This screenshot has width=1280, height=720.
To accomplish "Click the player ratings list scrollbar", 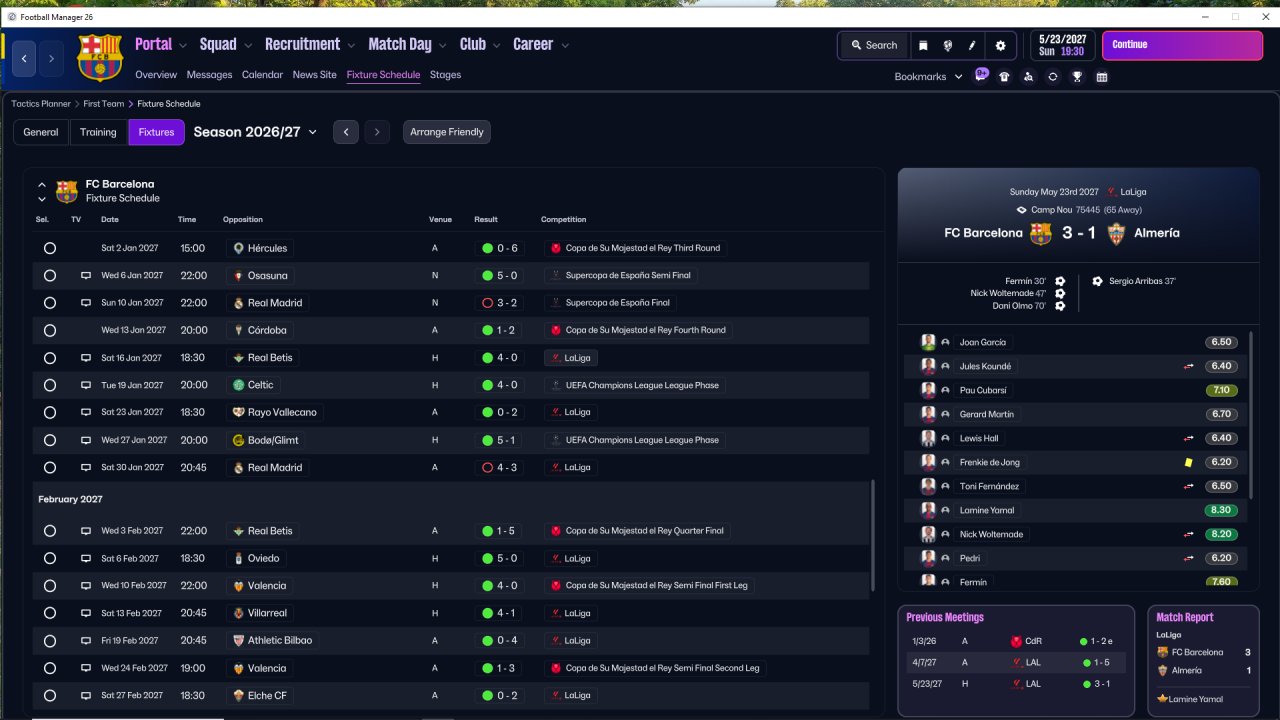I will (x=1250, y=415).
